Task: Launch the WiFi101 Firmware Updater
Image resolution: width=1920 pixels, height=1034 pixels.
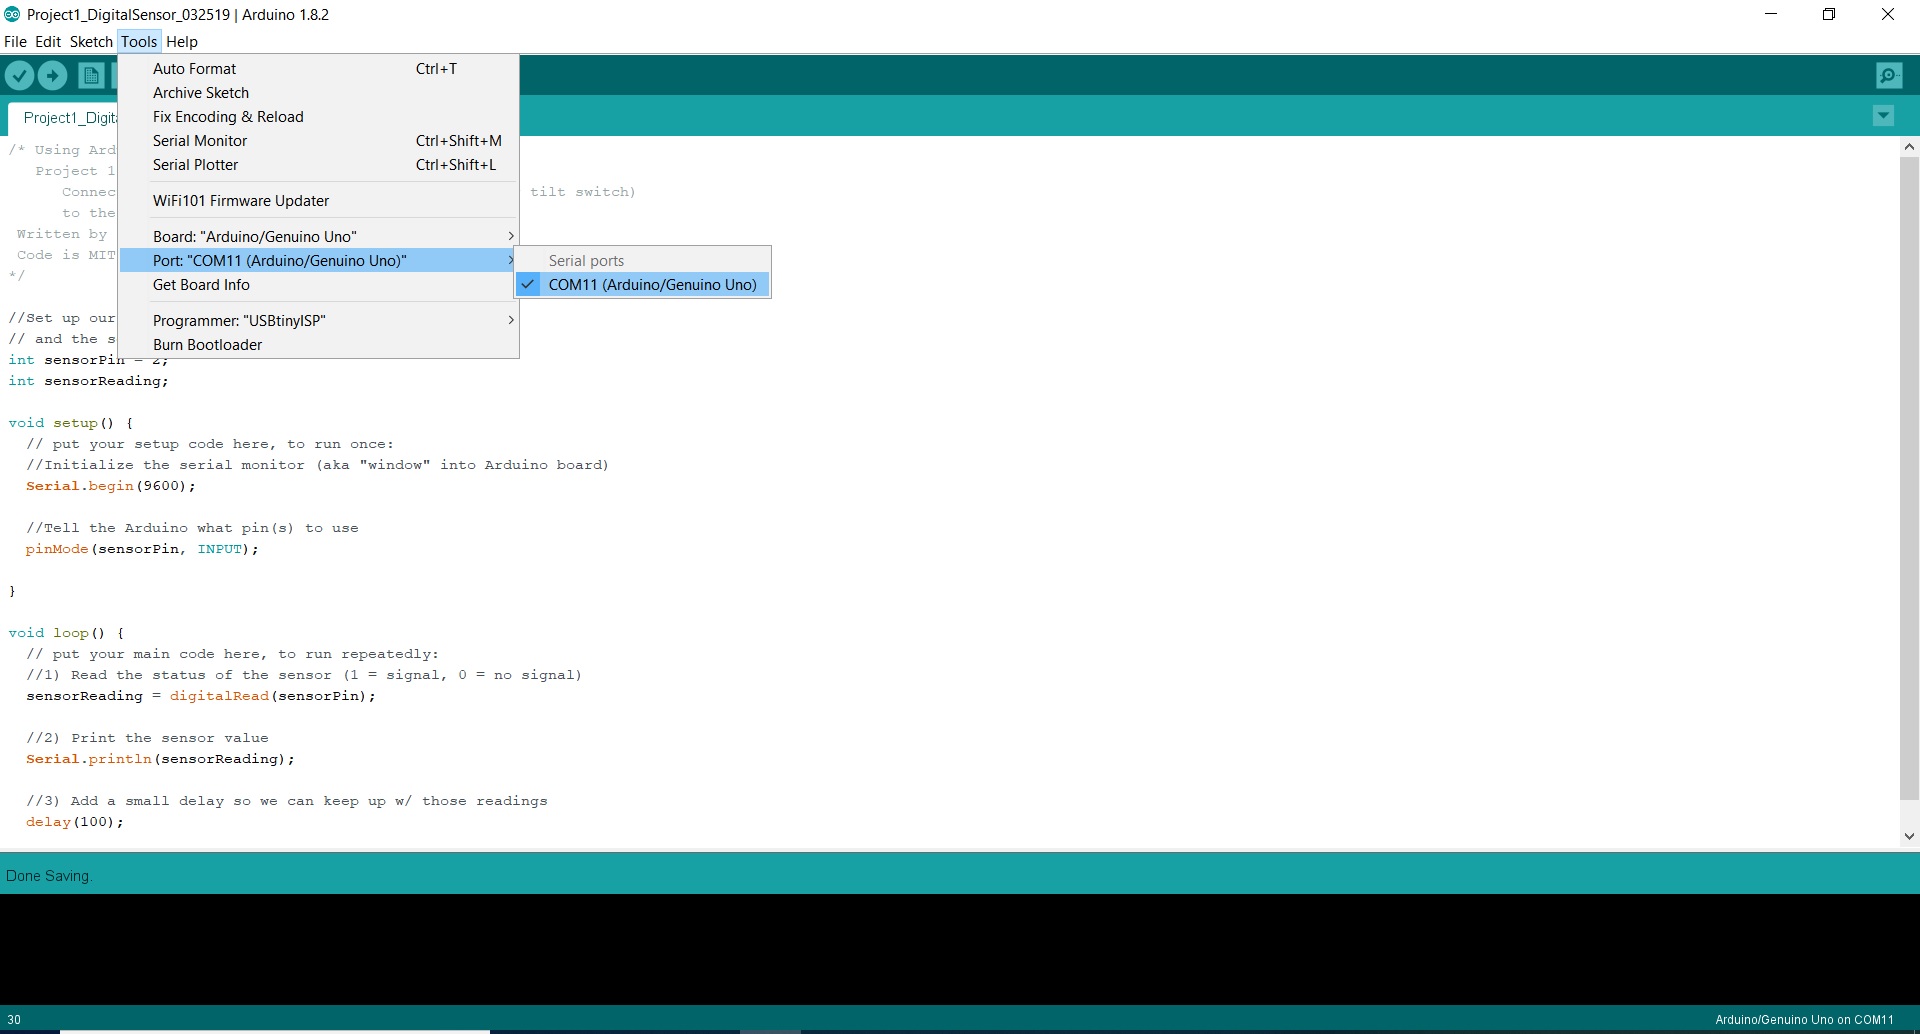Action: click(x=241, y=200)
